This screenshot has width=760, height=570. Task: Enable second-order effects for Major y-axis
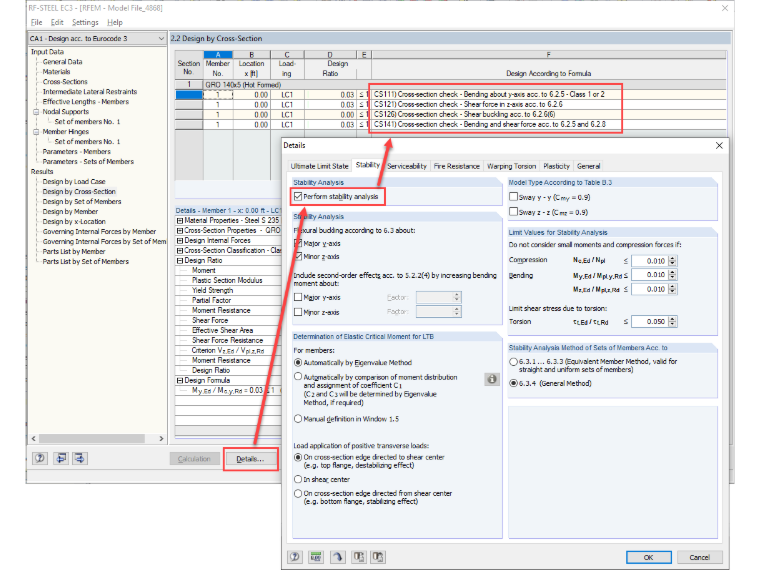(298, 297)
